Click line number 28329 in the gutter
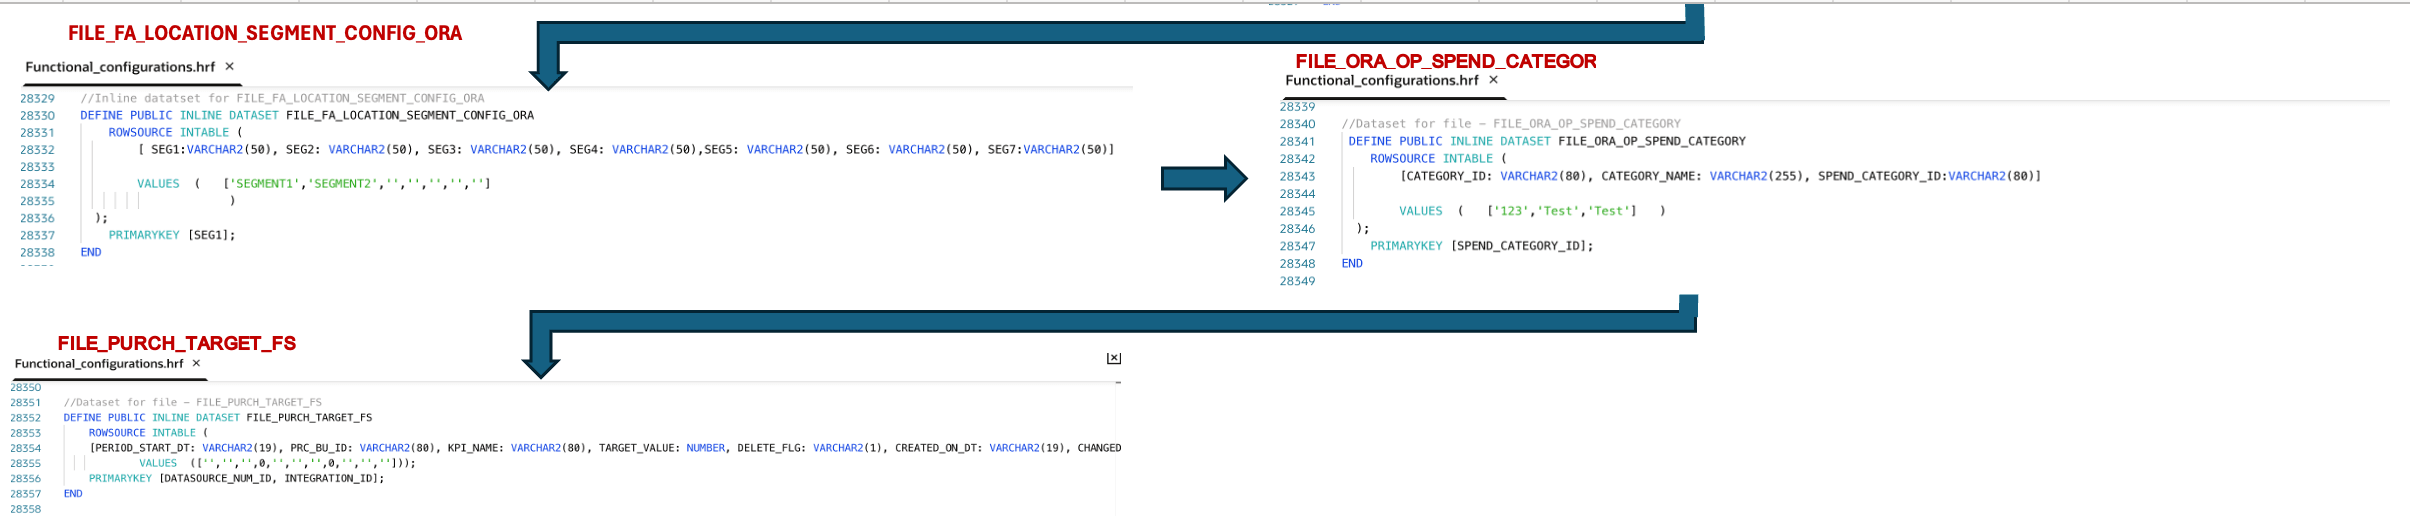This screenshot has height=530, width=2410. click(38, 98)
